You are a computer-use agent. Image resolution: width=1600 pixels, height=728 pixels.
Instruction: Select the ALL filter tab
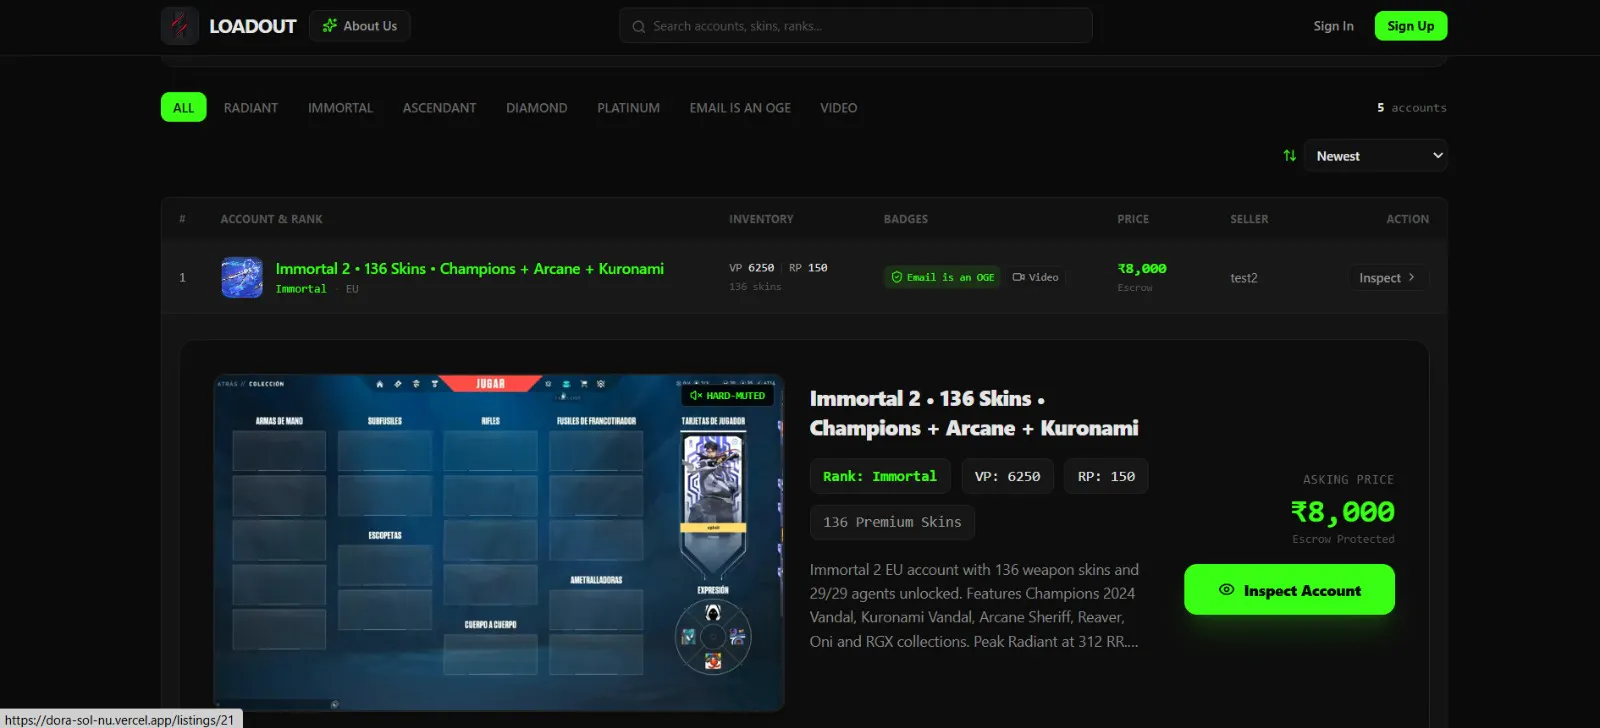[184, 108]
